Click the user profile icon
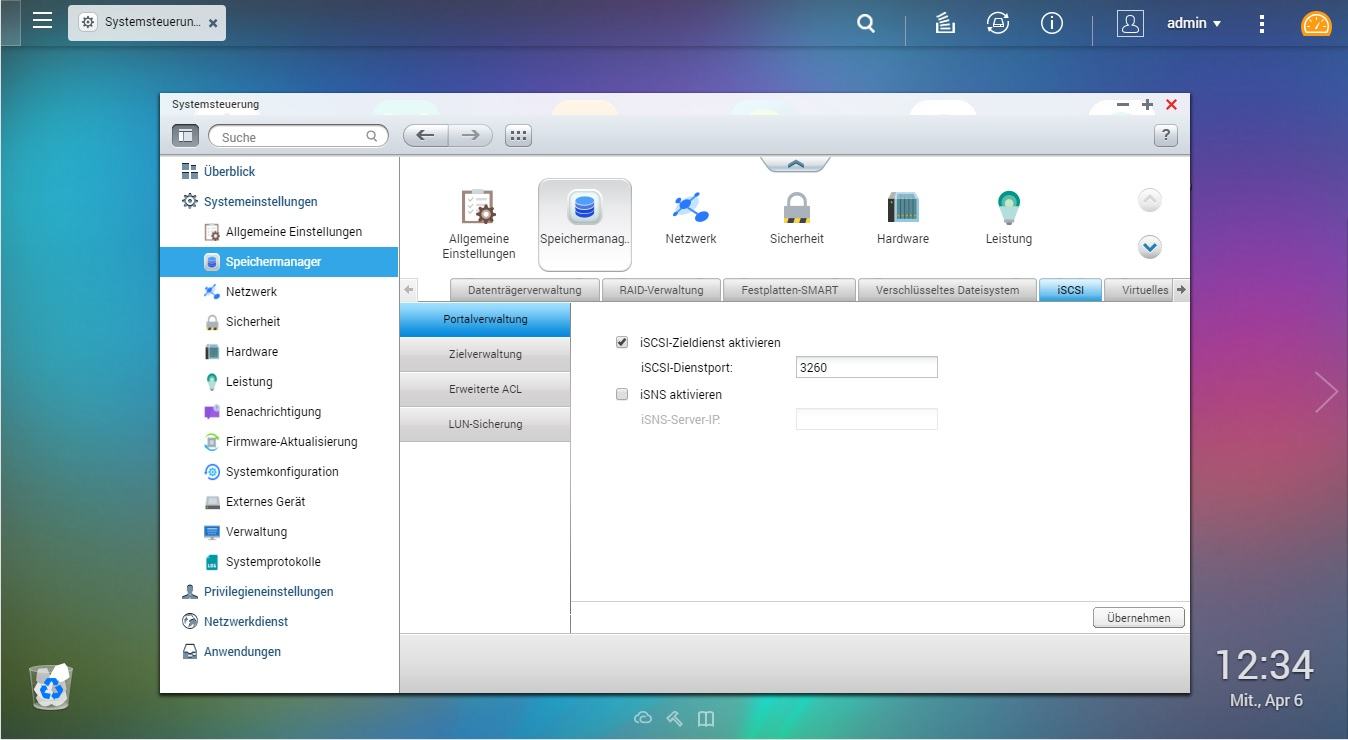Image resolution: width=1348 pixels, height=740 pixels. pos(1130,23)
